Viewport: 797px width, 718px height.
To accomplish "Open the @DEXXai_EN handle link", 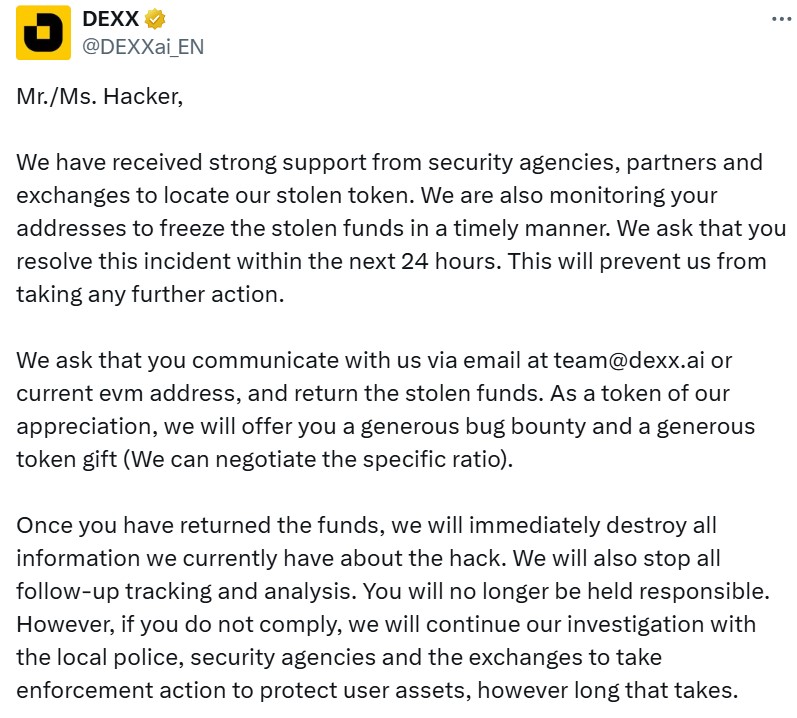I will point(143,47).
